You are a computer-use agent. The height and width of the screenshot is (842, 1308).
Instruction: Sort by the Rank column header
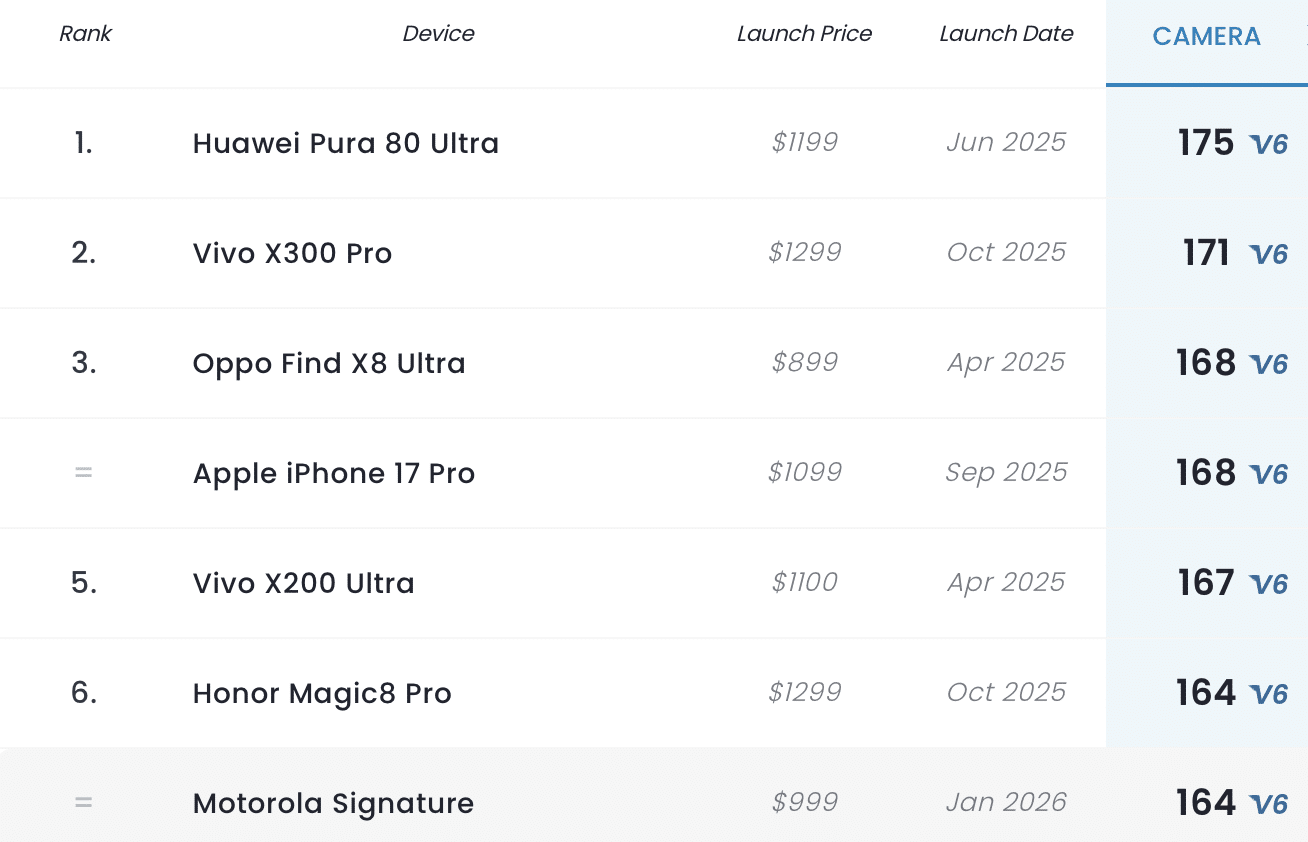click(85, 34)
